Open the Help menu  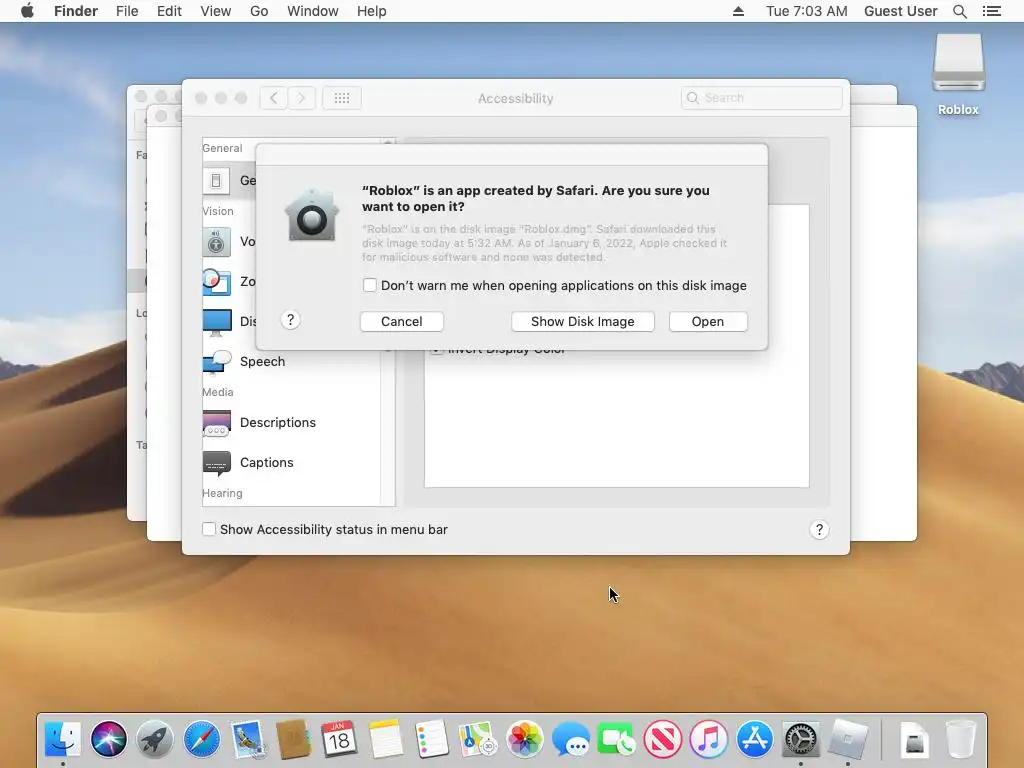pyautogui.click(x=372, y=11)
